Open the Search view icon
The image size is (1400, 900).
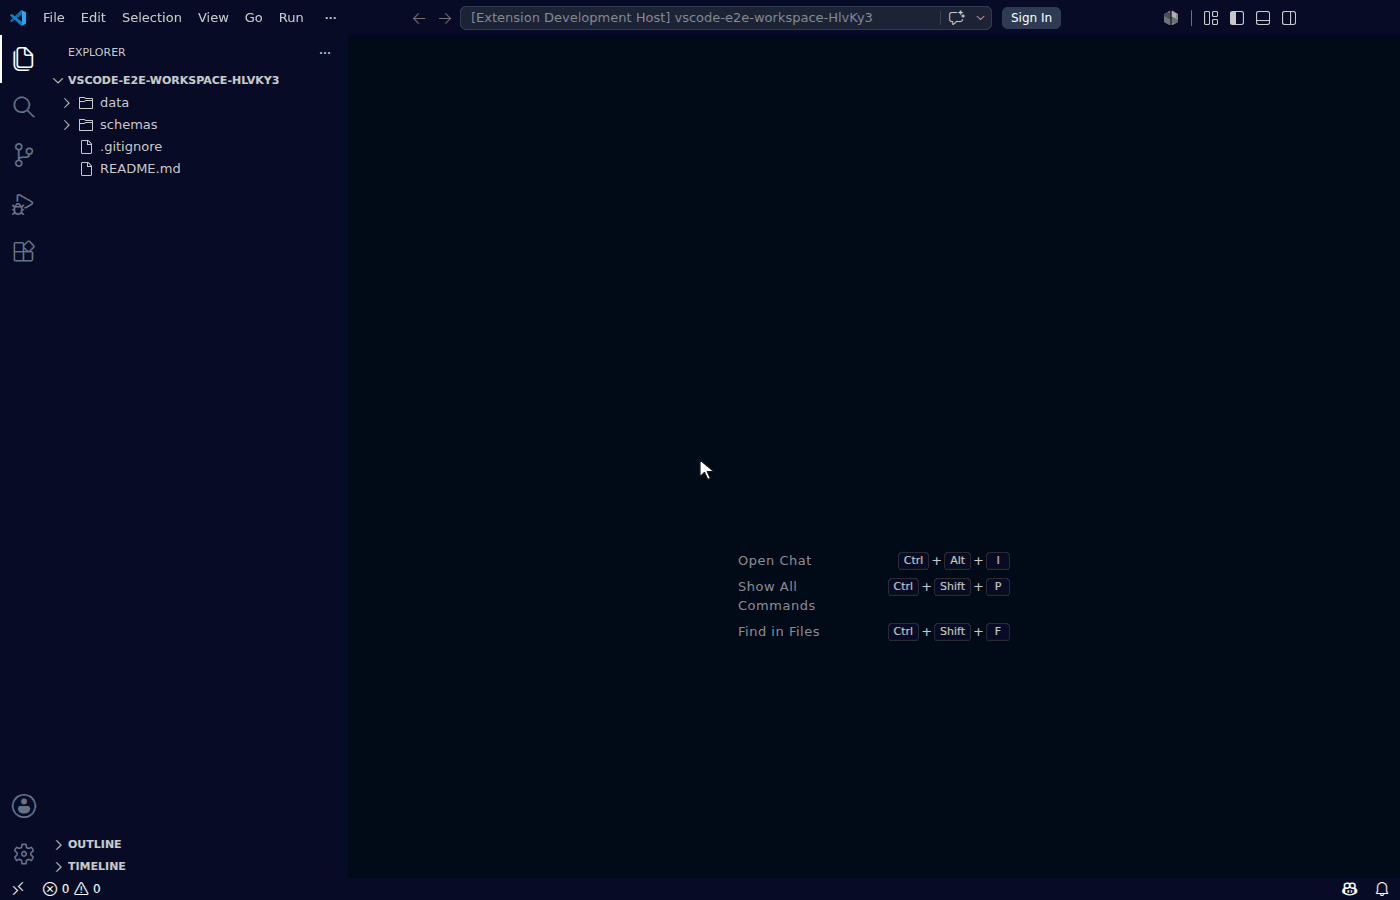pyautogui.click(x=24, y=107)
